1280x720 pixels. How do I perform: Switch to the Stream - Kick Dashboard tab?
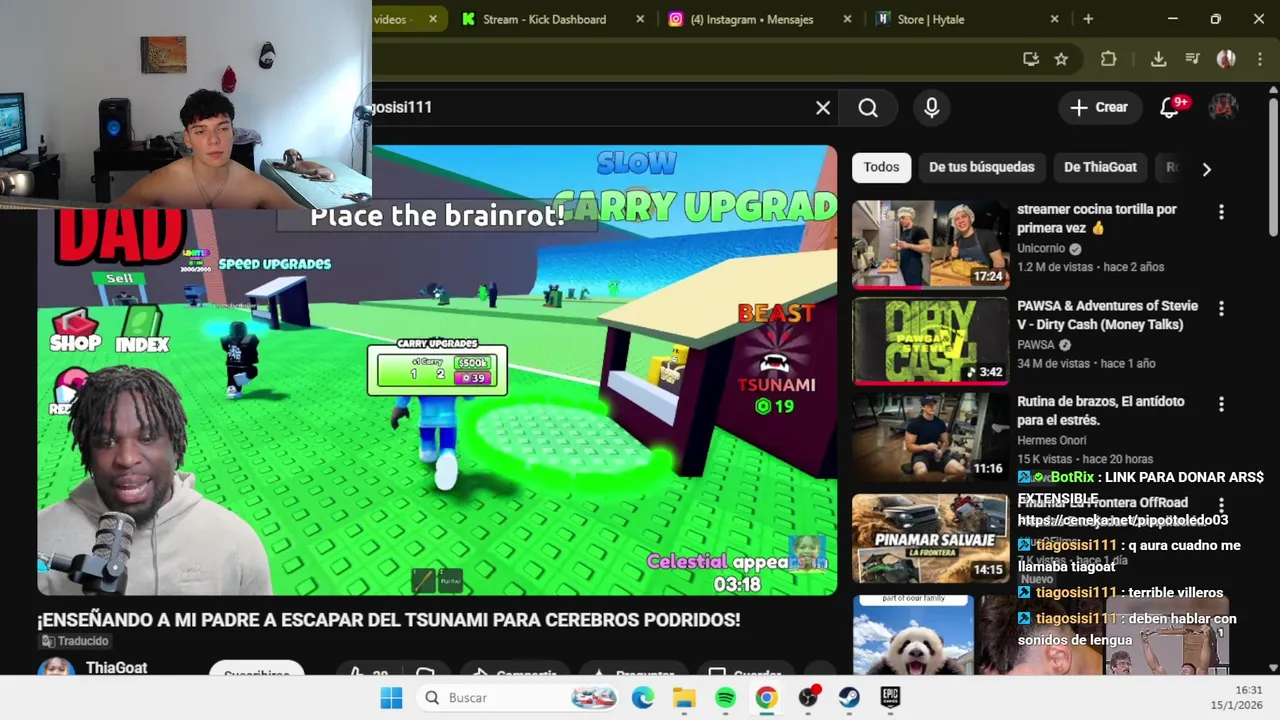(x=546, y=19)
